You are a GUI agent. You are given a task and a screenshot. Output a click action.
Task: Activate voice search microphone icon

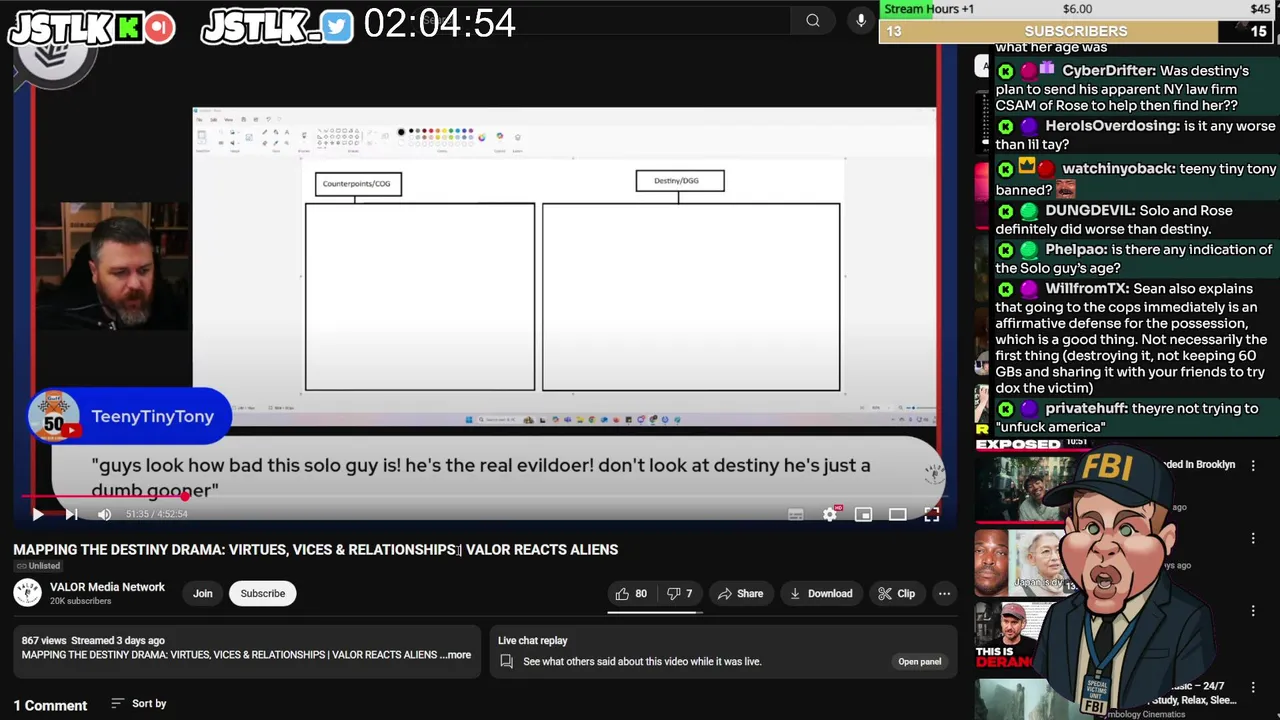861,20
